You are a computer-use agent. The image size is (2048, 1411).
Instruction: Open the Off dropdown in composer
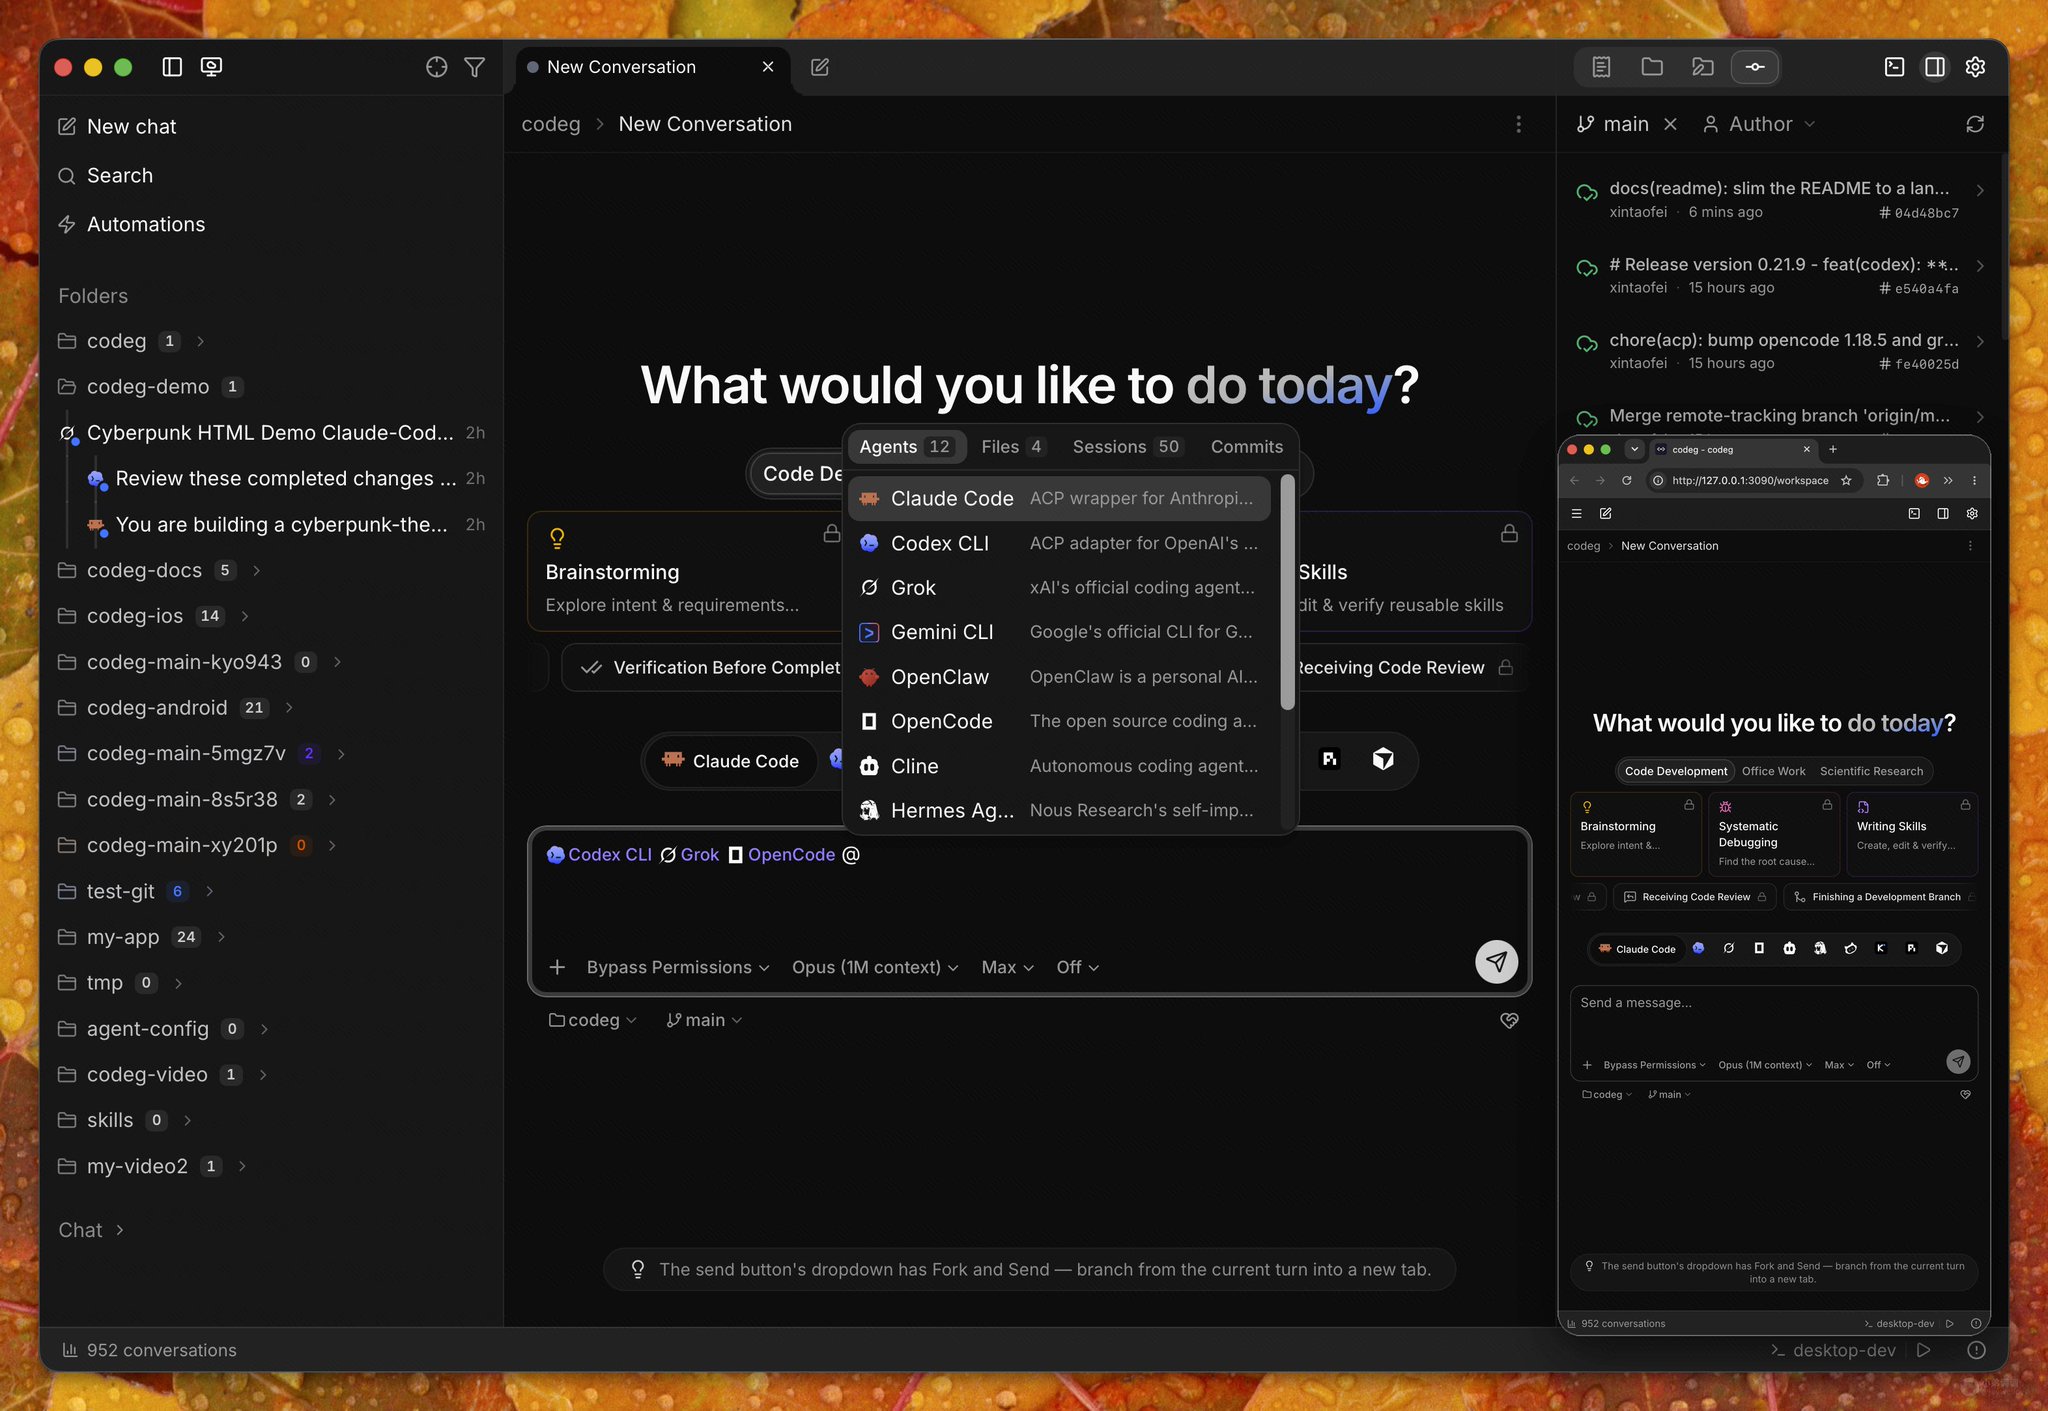[x=1078, y=967]
